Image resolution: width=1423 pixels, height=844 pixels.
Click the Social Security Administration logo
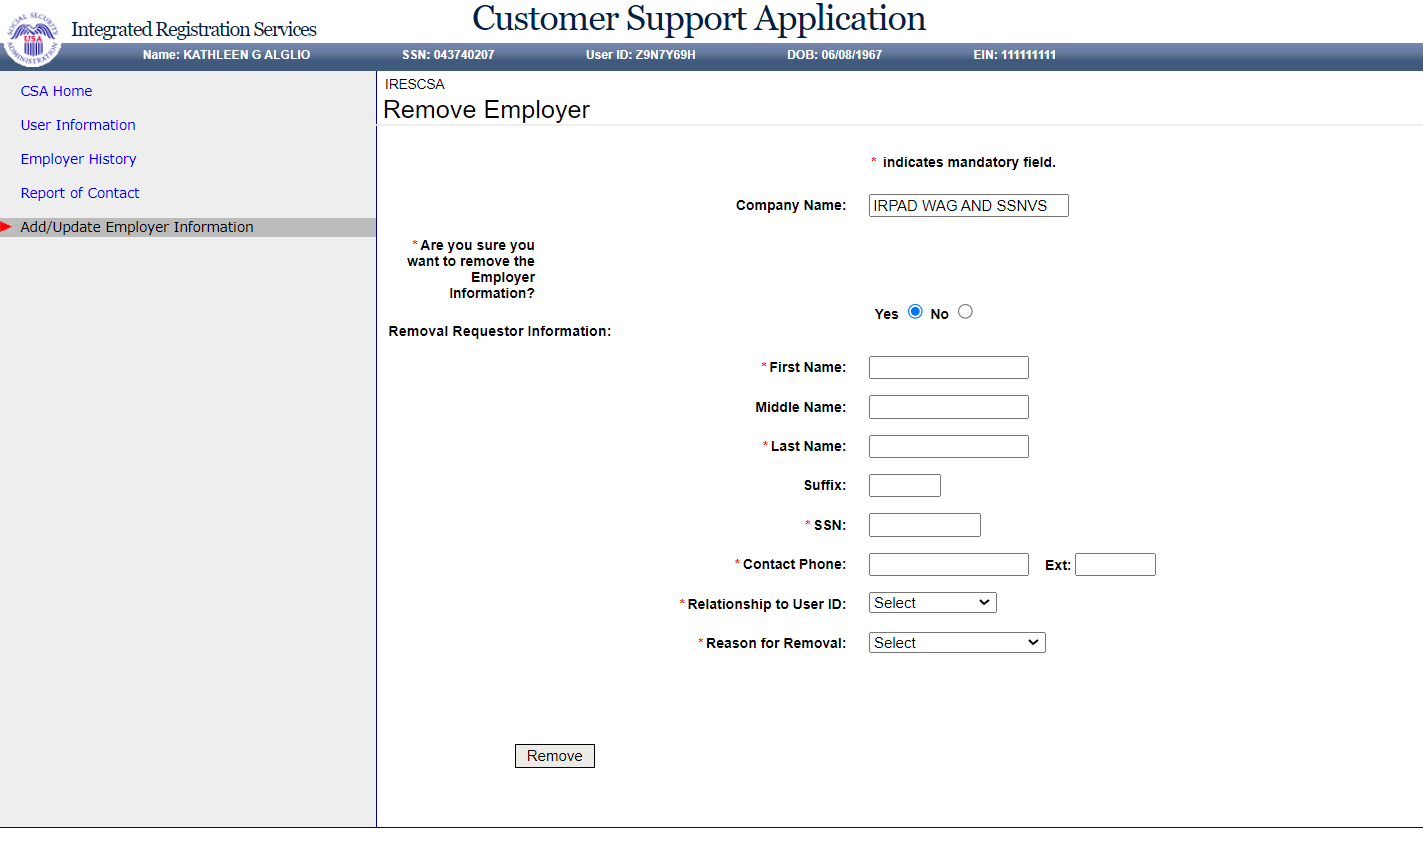click(33, 38)
